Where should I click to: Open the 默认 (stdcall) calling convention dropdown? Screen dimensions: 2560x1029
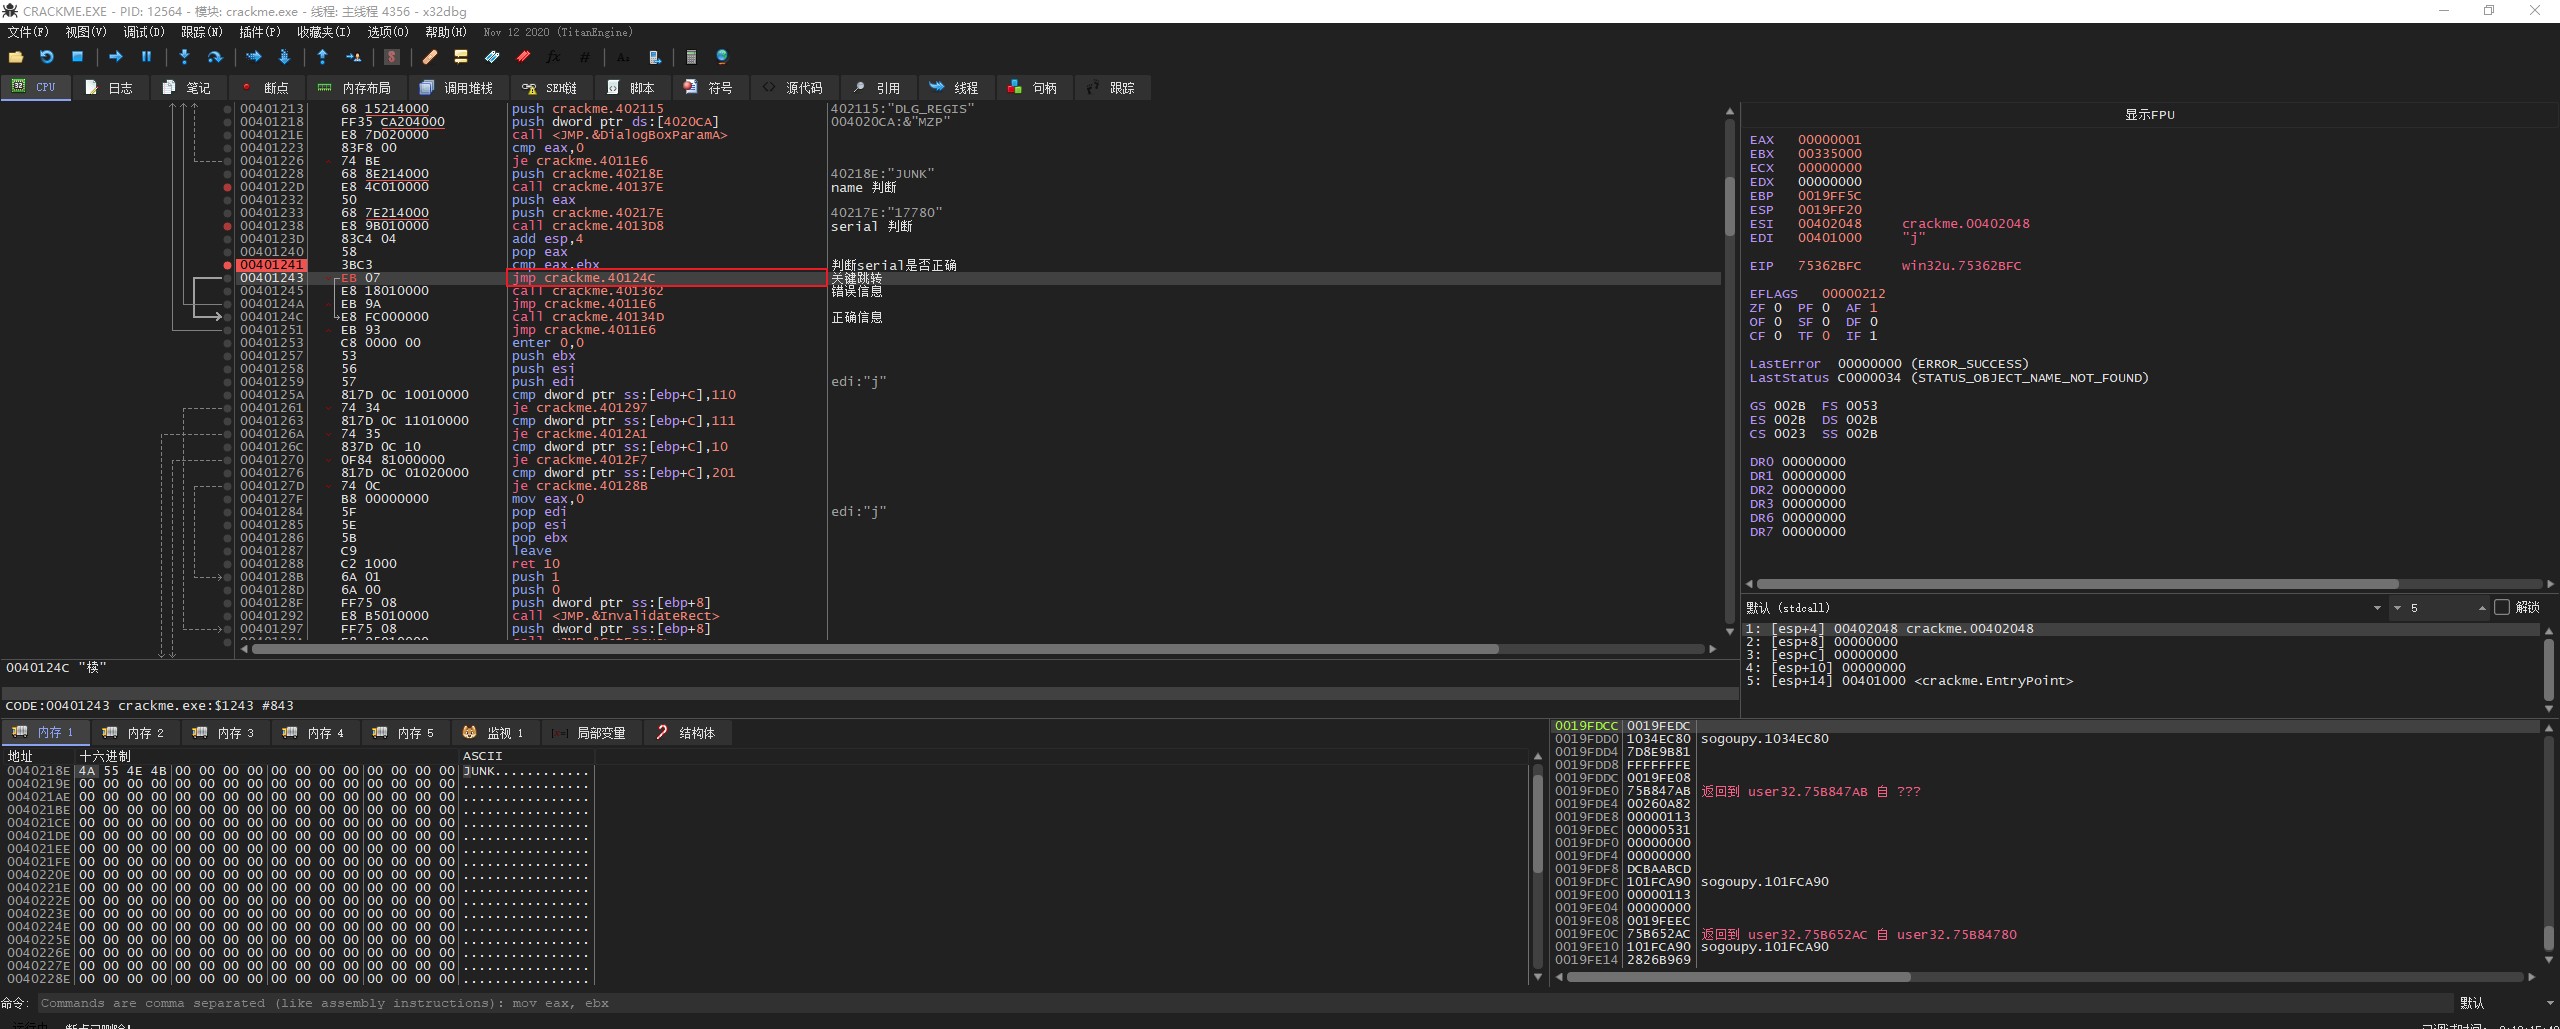point(2376,608)
